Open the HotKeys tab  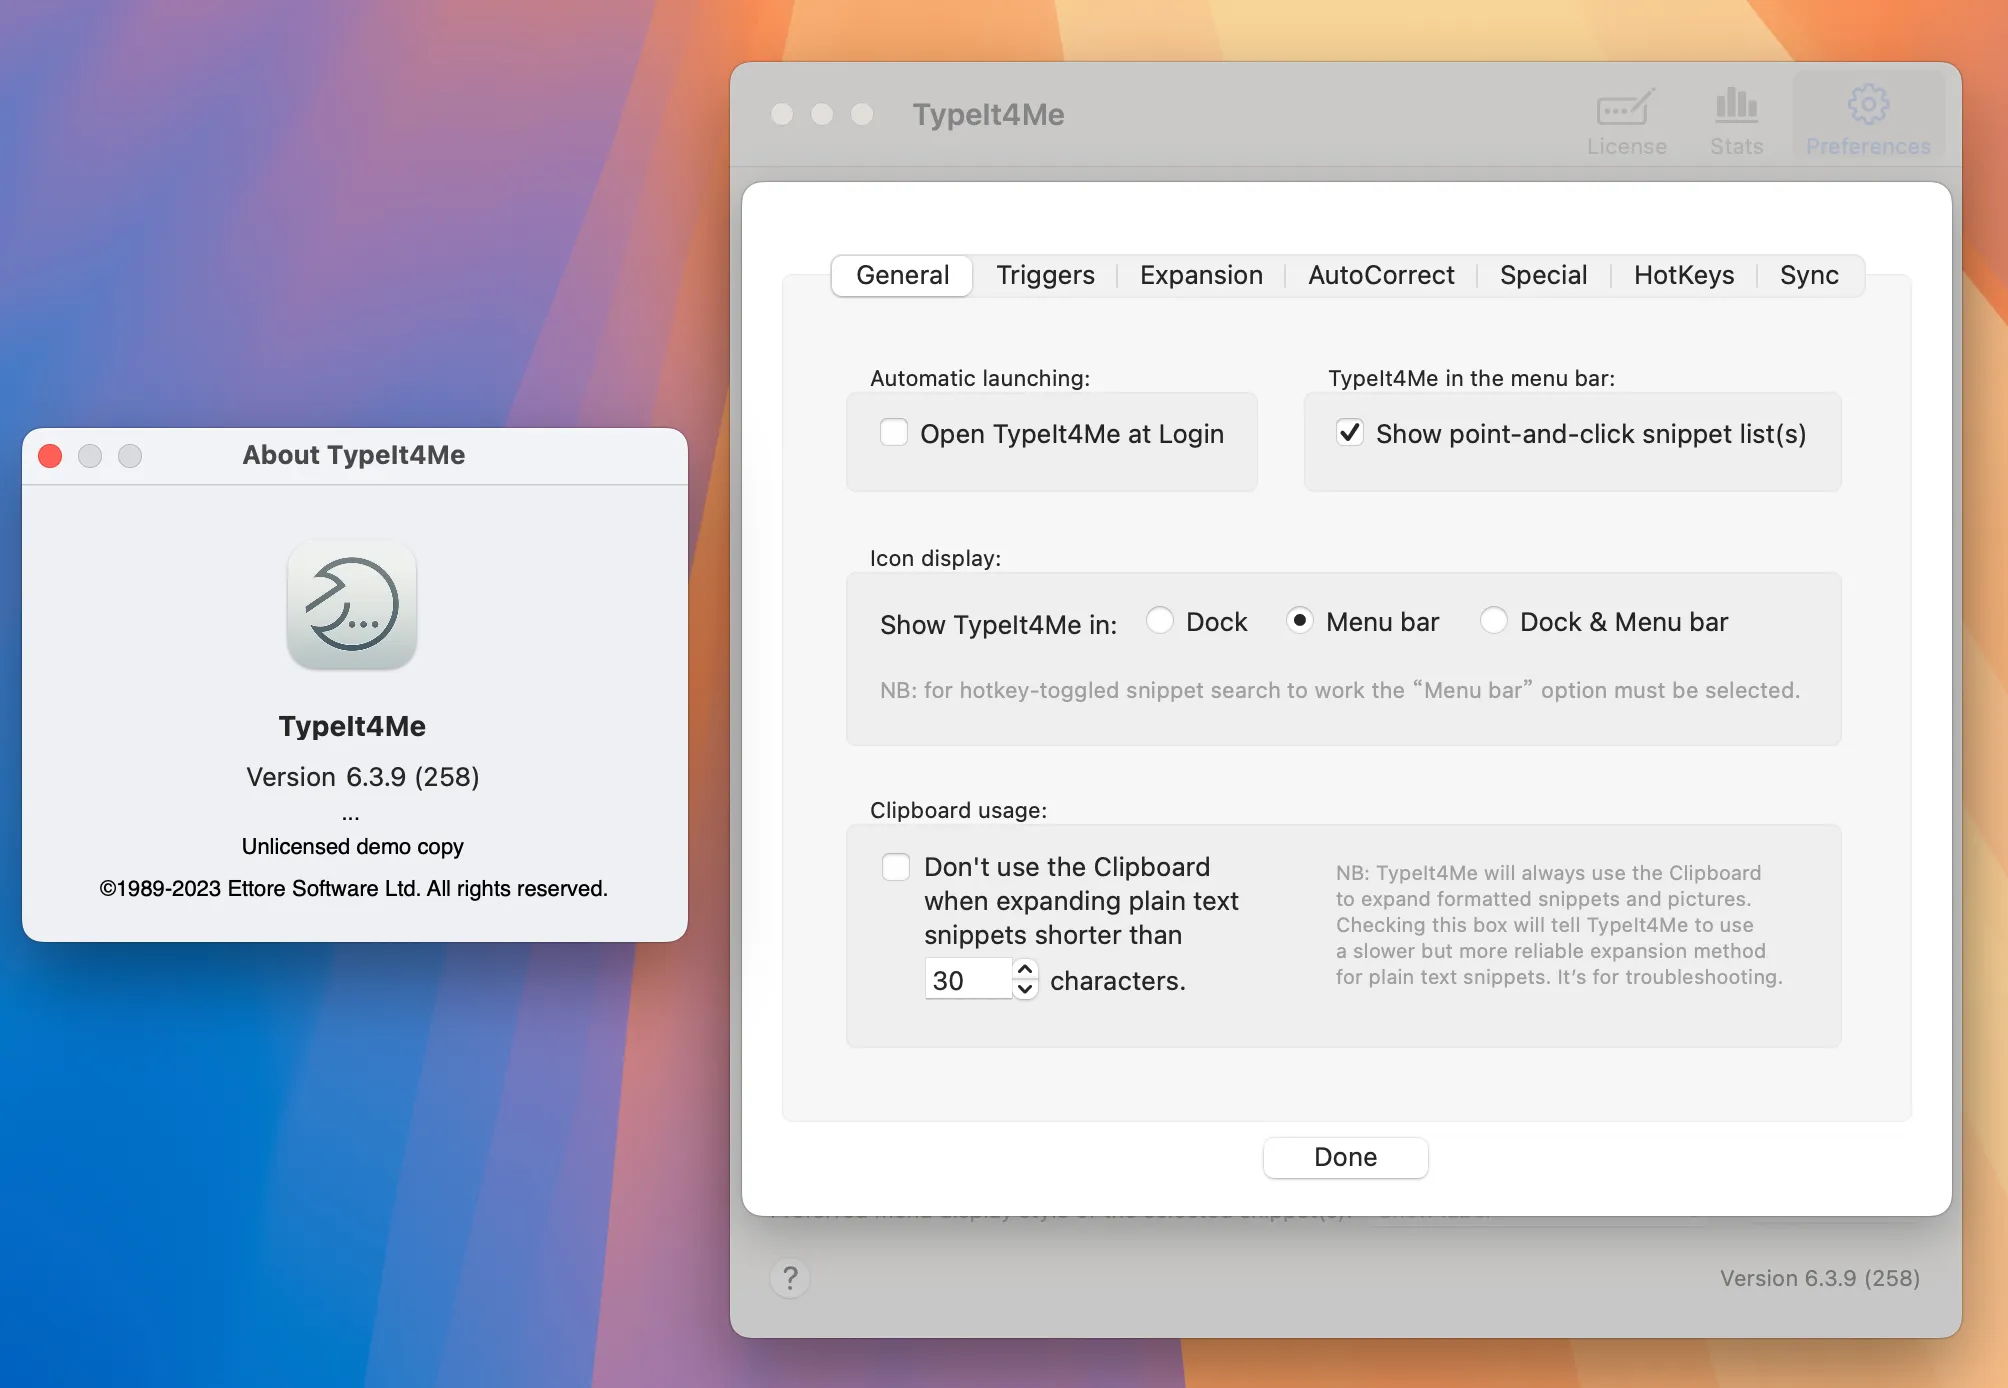pos(1684,275)
